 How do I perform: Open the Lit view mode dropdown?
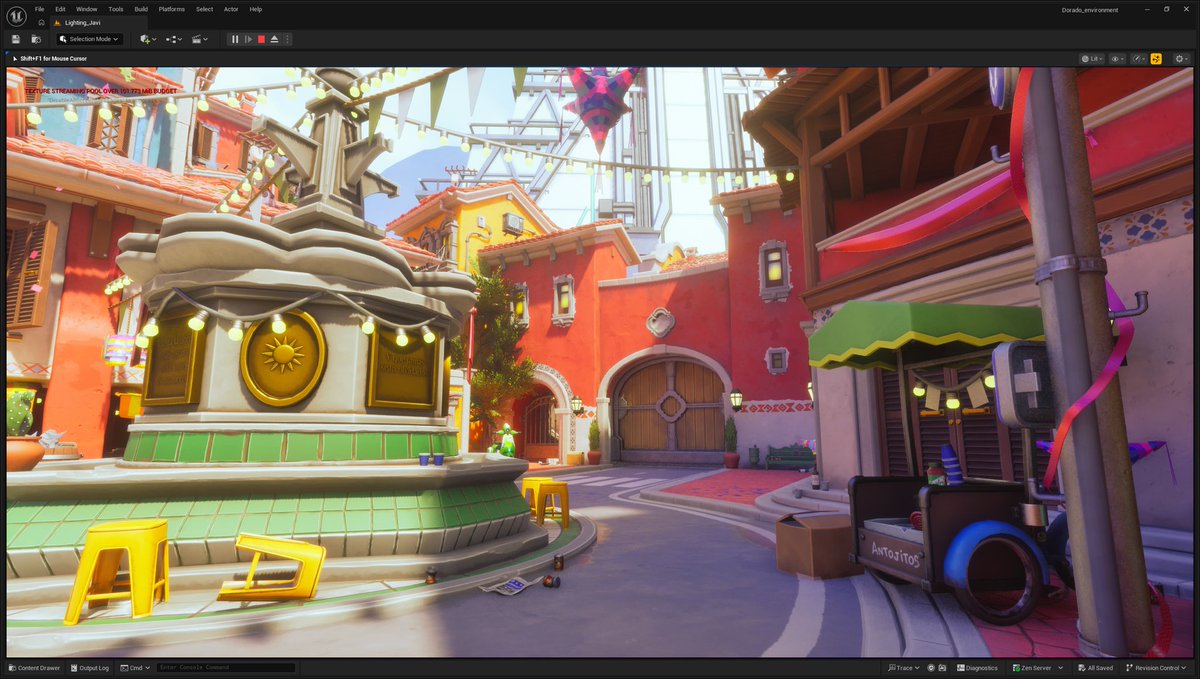coord(1091,58)
